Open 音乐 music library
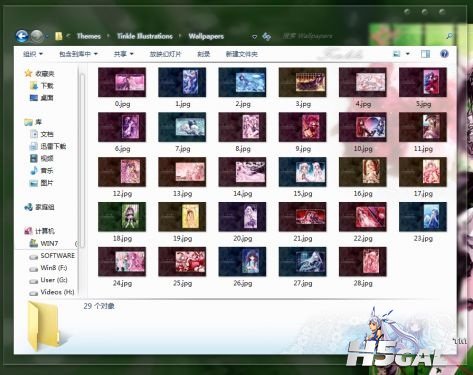473x375 pixels. (42, 171)
